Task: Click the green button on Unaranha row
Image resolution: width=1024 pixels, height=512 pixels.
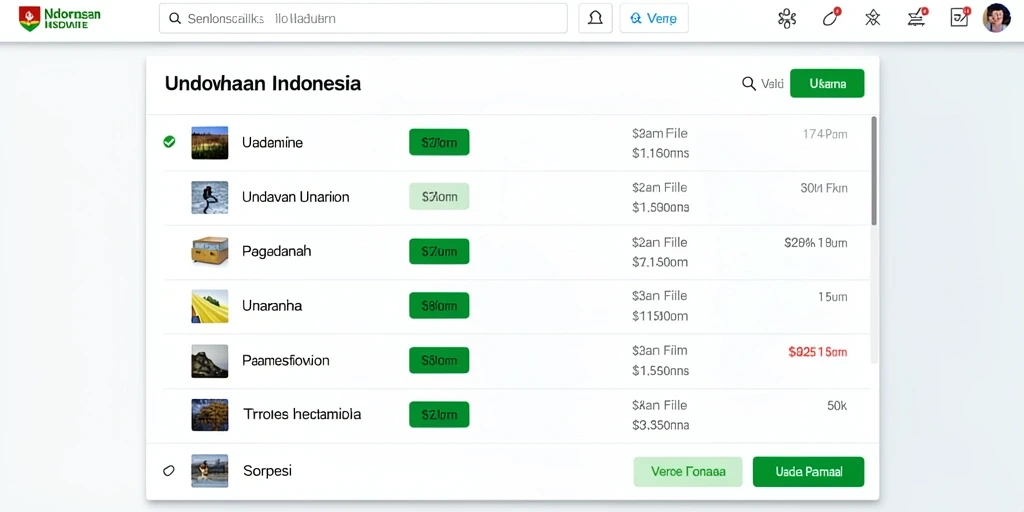Action: point(439,305)
